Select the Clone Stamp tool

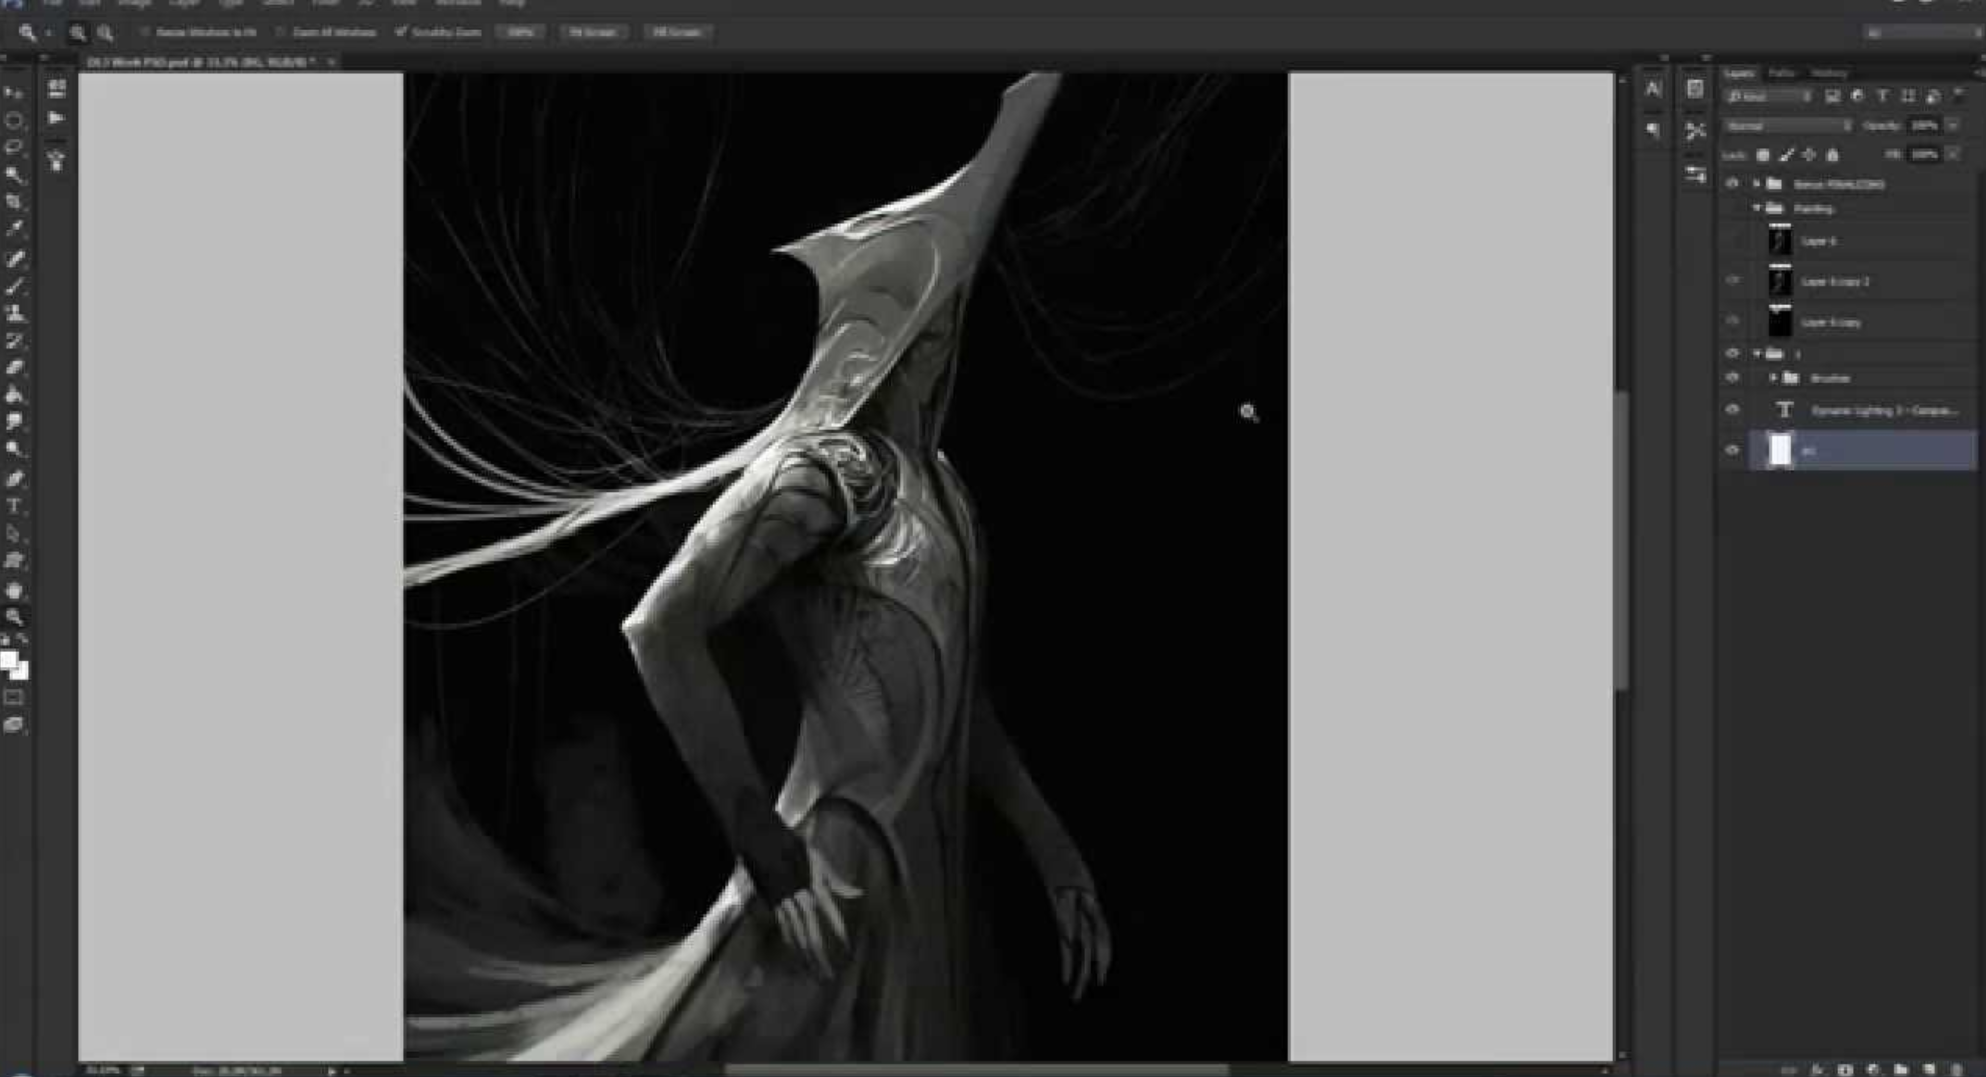pyautogui.click(x=14, y=314)
